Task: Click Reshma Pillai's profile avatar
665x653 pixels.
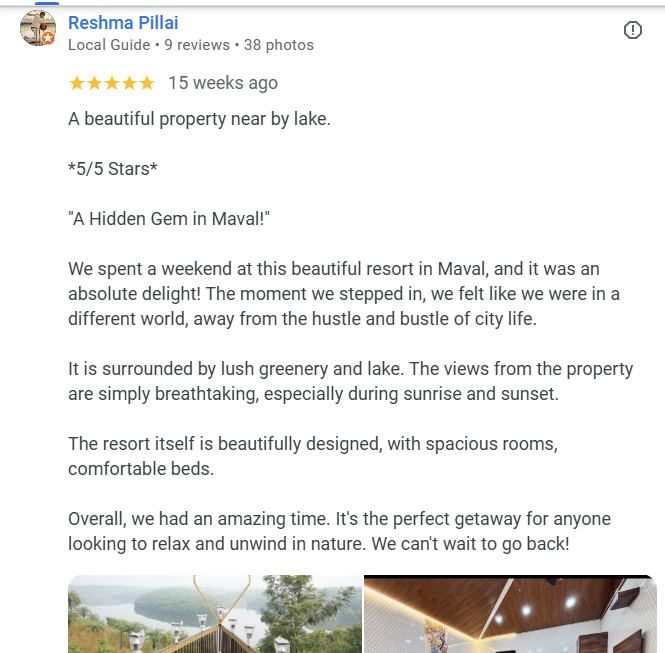Action: point(37,28)
